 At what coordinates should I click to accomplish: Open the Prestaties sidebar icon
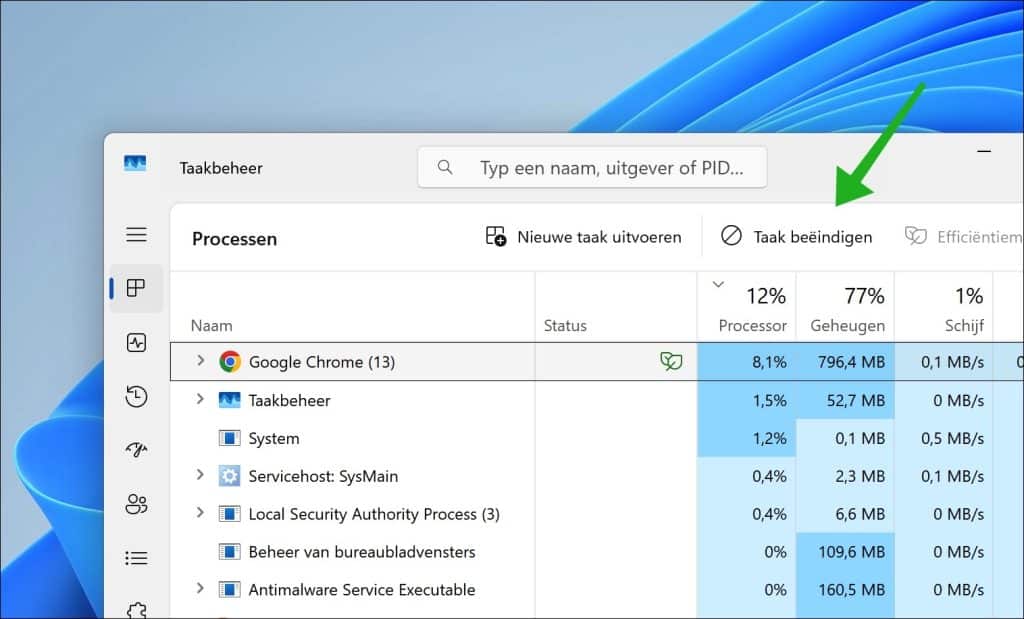point(136,343)
